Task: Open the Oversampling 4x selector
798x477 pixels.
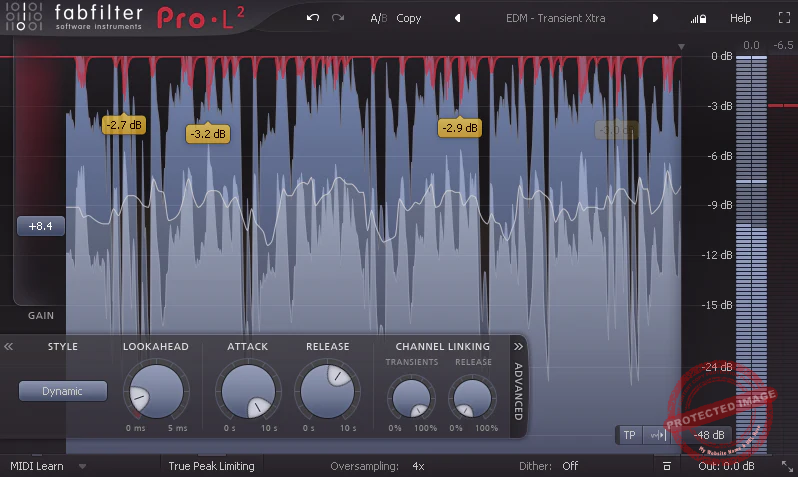Action: pyautogui.click(x=418, y=466)
